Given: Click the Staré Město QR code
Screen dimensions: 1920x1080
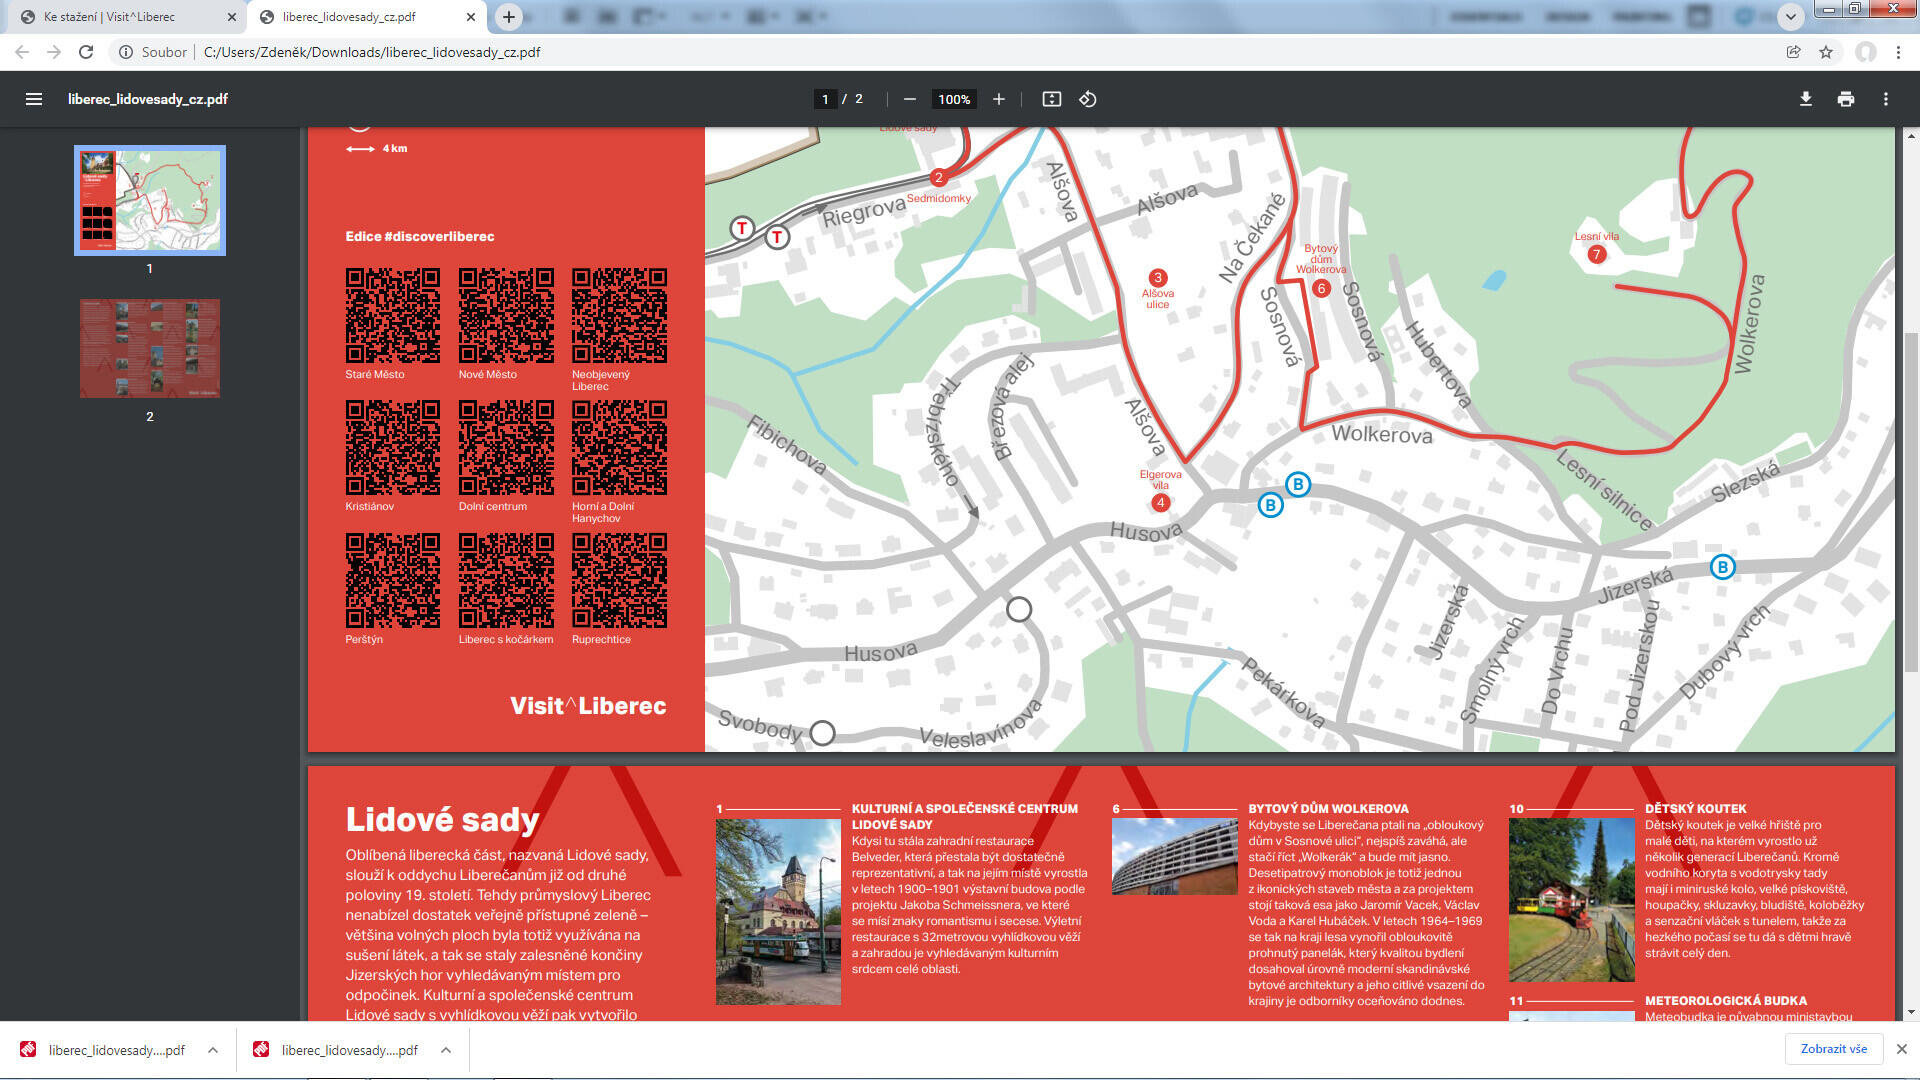Looking at the screenshot, I should (393, 315).
